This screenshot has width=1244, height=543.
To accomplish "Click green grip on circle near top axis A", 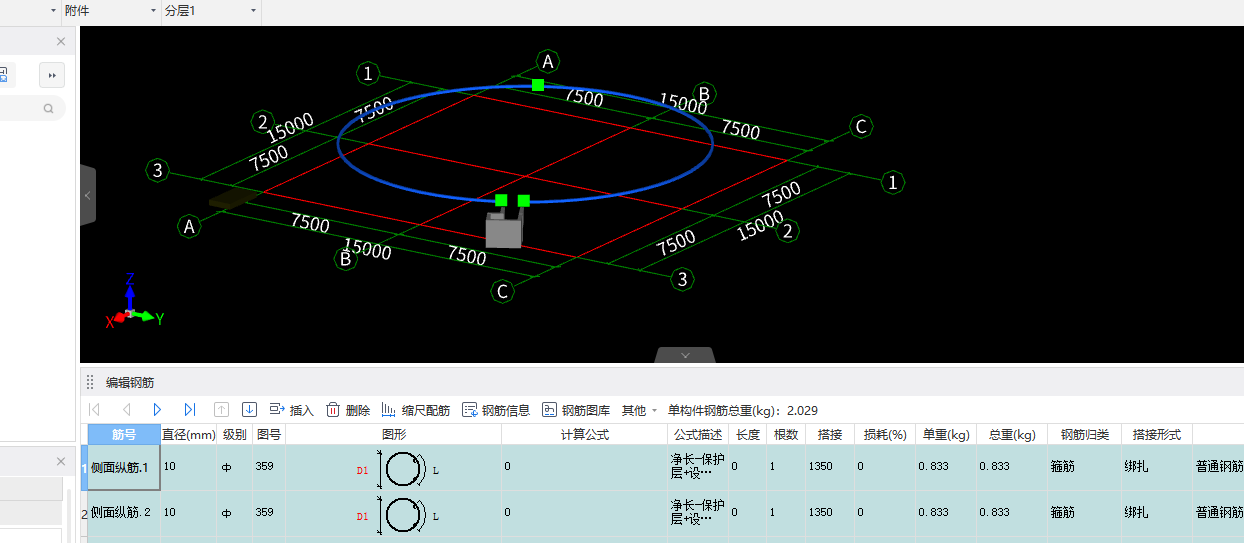I will click(x=538, y=85).
